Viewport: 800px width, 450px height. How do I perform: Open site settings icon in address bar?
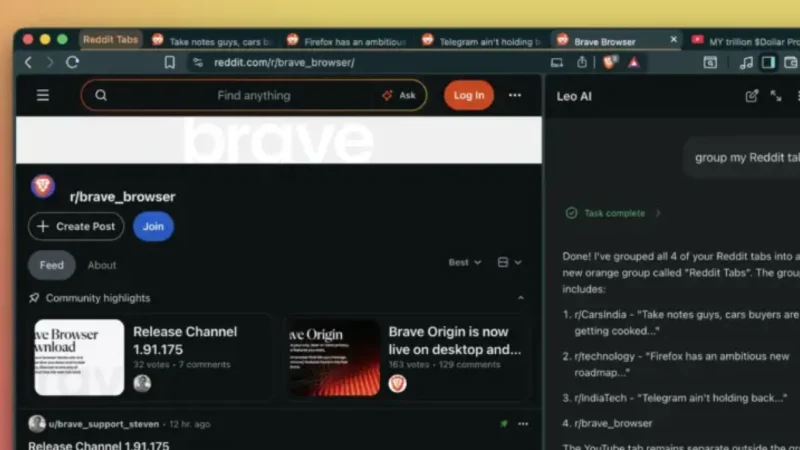pyautogui.click(x=198, y=62)
